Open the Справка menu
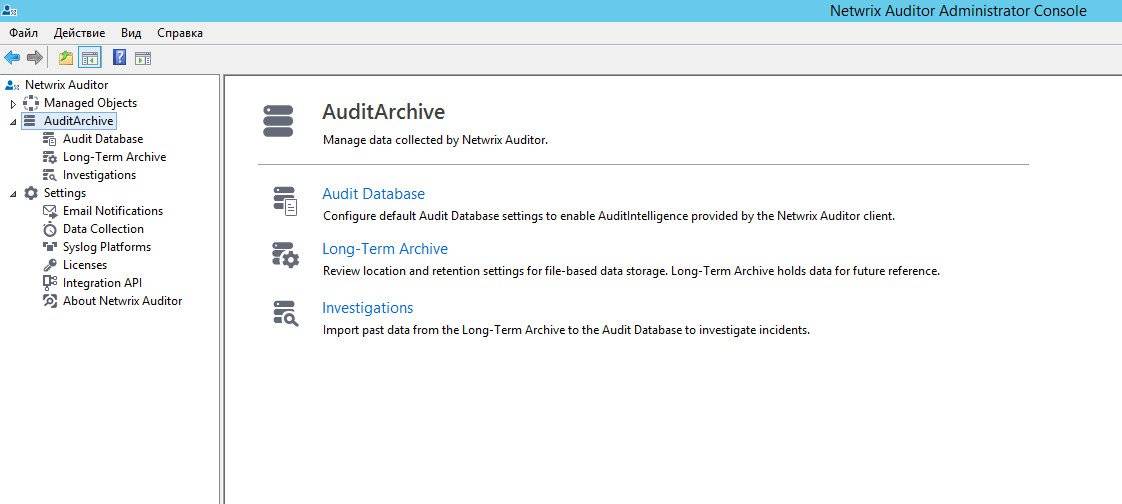Screen dimensions: 1122x504 180,33
